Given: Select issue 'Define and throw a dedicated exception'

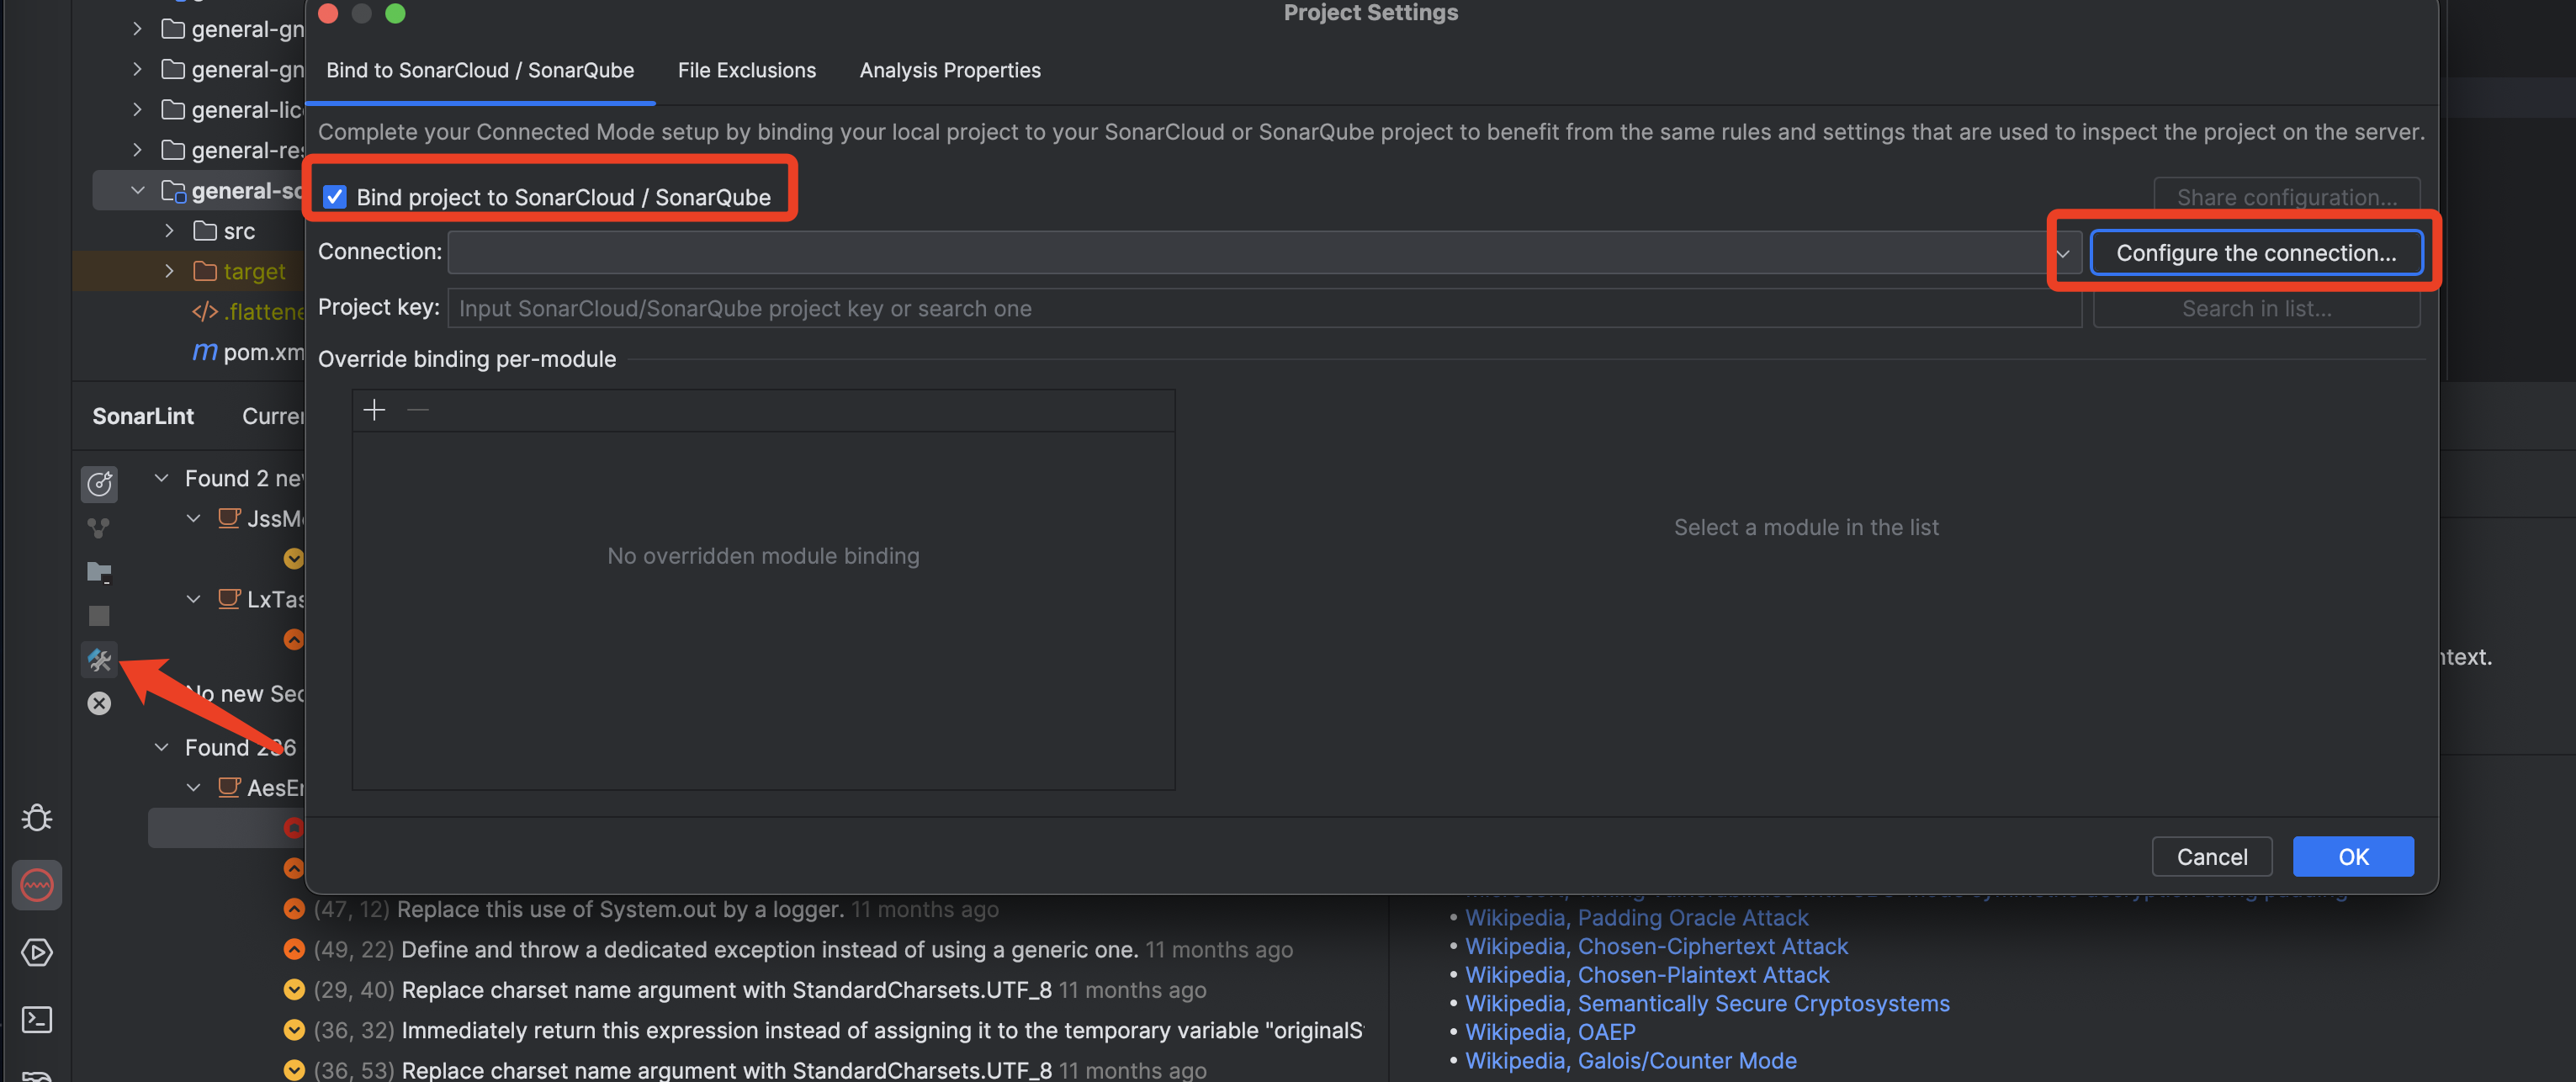Looking at the screenshot, I should point(769,949).
